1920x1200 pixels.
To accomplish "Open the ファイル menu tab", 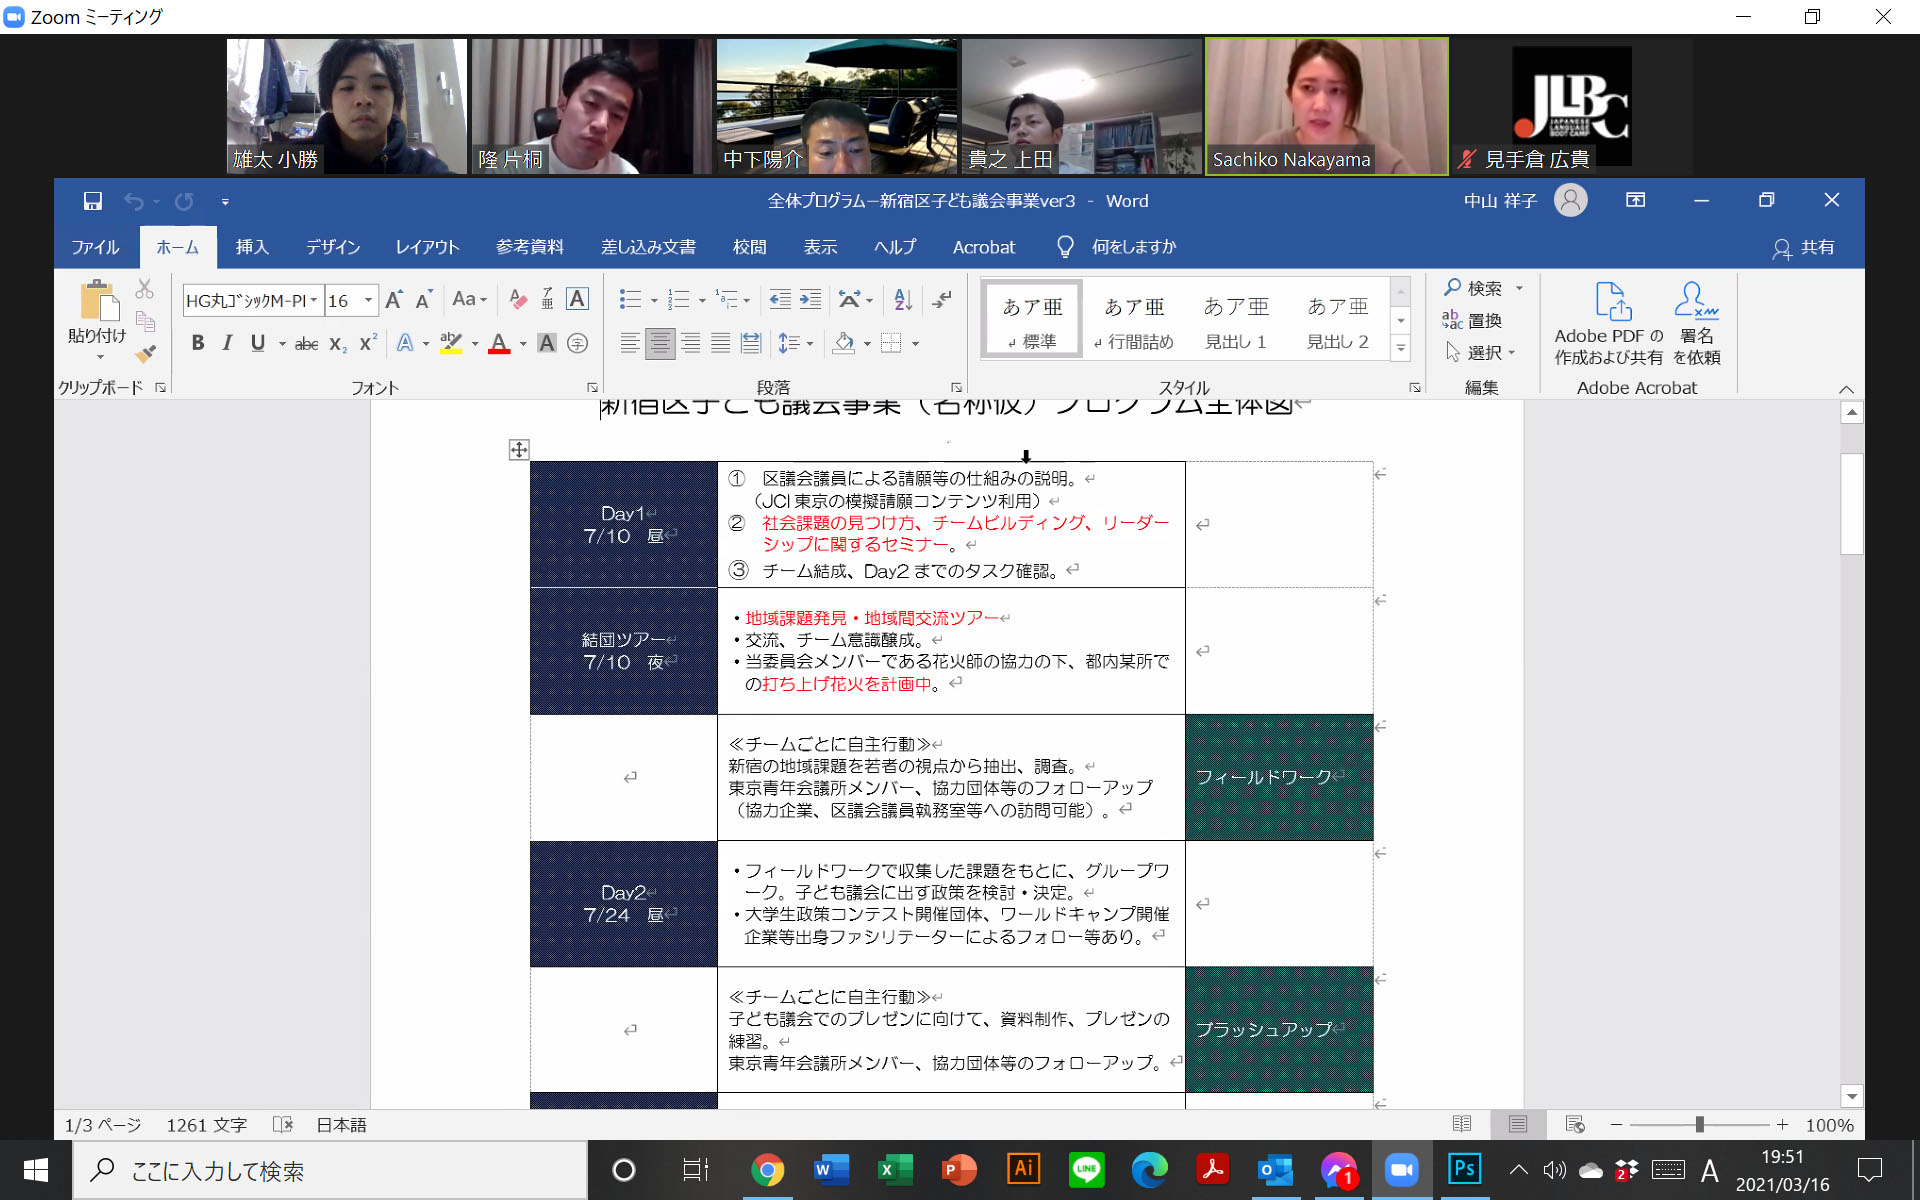I will point(95,247).
